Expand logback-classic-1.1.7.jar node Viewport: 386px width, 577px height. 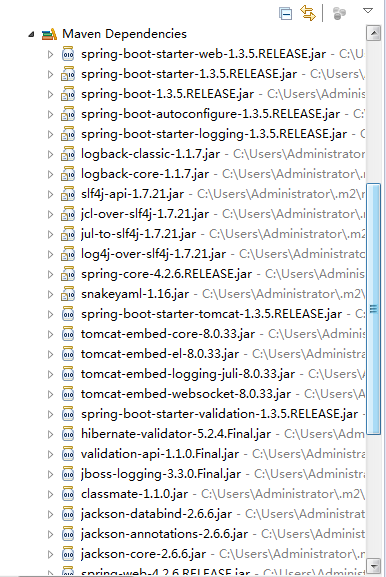click(x=50, y=154)
